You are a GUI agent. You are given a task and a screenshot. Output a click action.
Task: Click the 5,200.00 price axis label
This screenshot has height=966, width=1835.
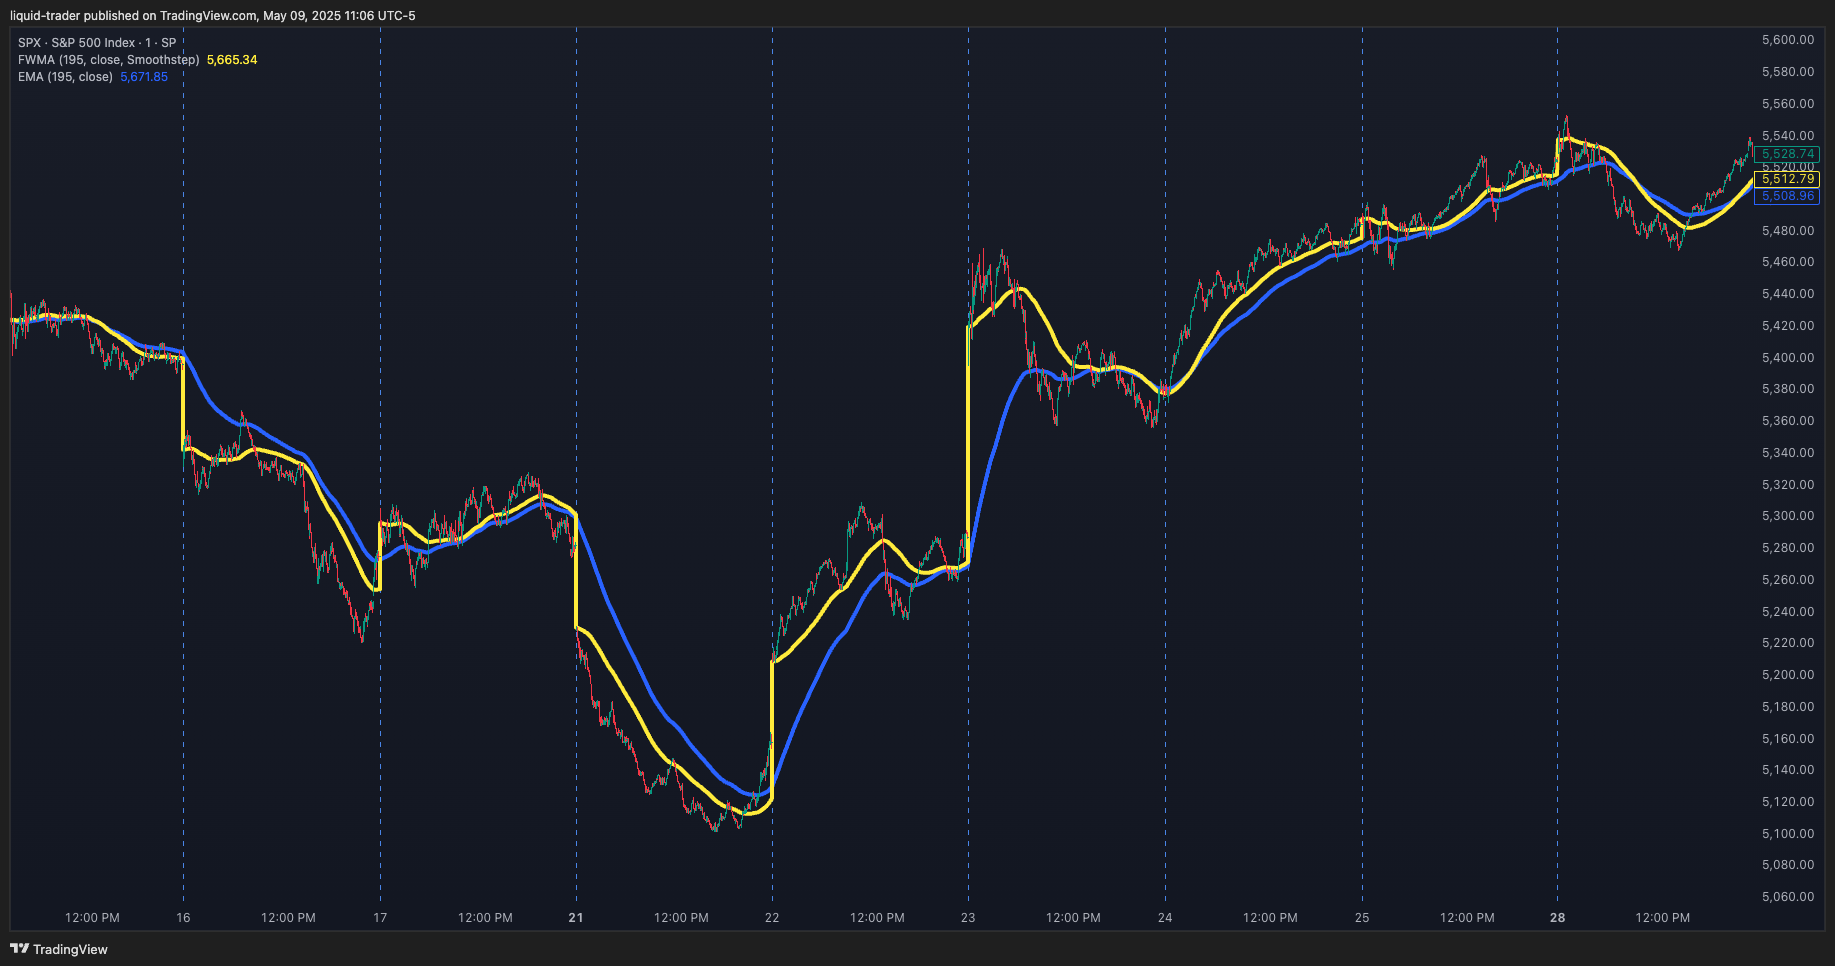(1788, 675)
